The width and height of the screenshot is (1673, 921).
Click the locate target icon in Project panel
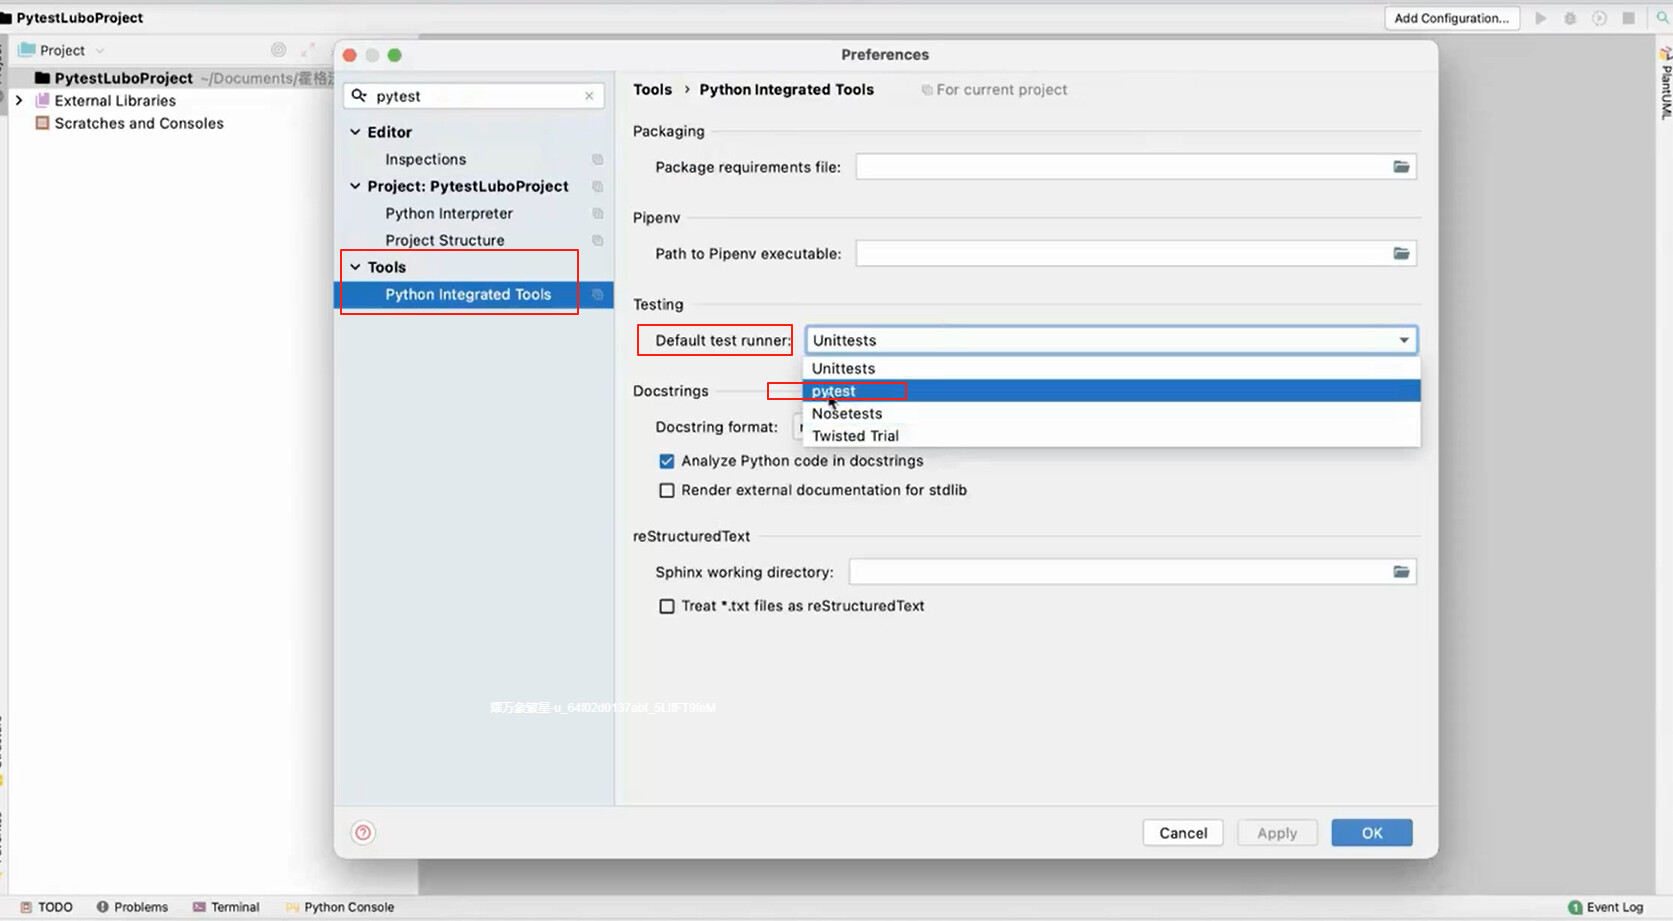[279, 50]
